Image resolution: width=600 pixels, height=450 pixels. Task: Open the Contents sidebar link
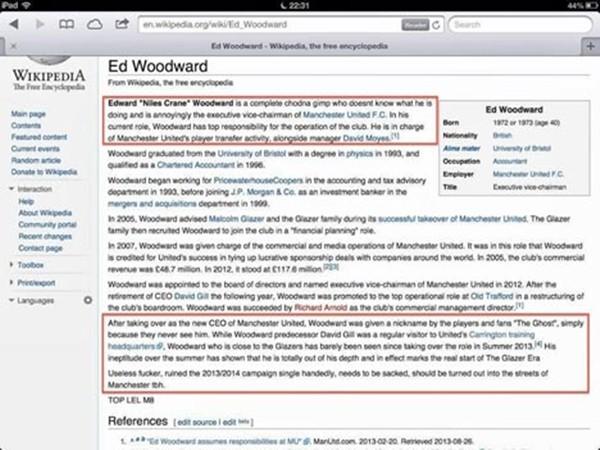click(x=26, y=125)
